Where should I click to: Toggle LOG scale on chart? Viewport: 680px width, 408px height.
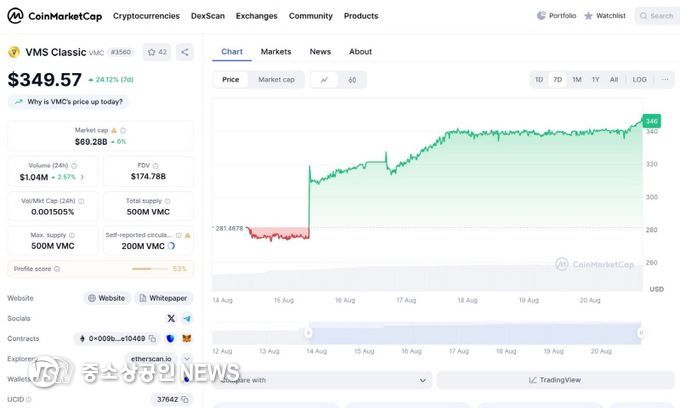[639, 80]
